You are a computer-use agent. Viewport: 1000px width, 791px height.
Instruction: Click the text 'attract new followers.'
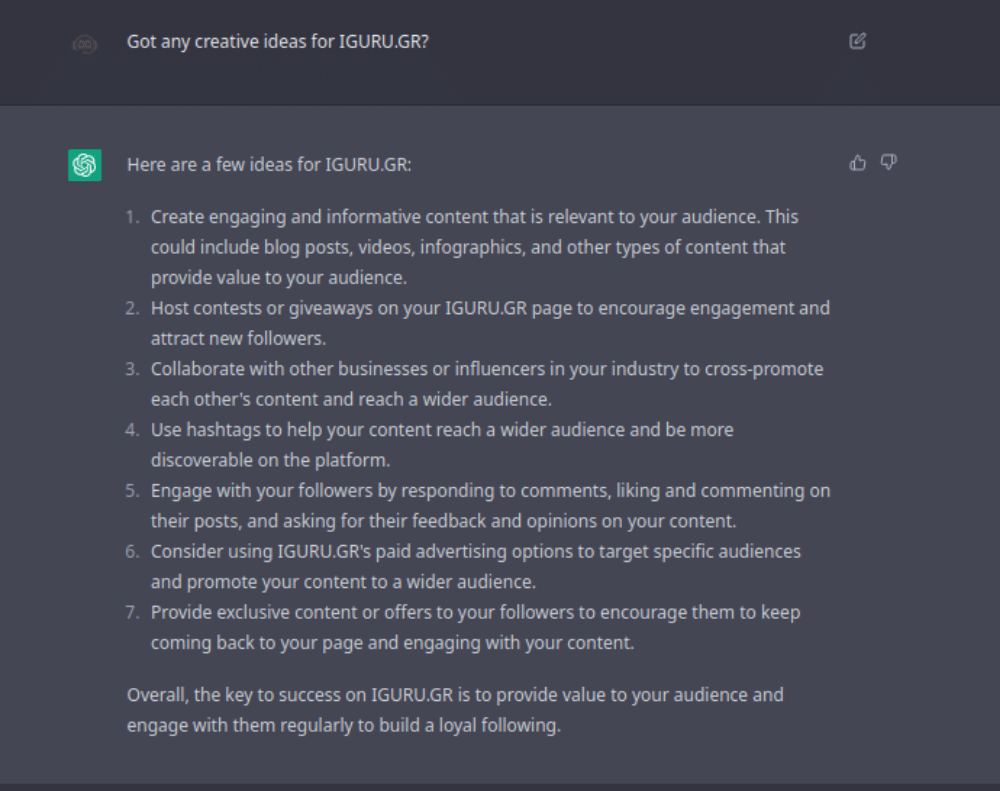pos(238,339)
